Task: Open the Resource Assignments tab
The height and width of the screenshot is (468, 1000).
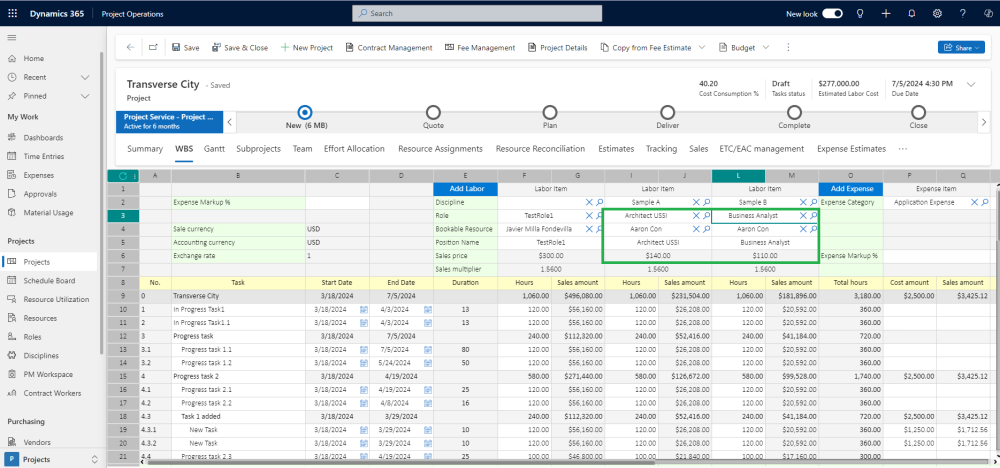Action: [x=440, y=149]
